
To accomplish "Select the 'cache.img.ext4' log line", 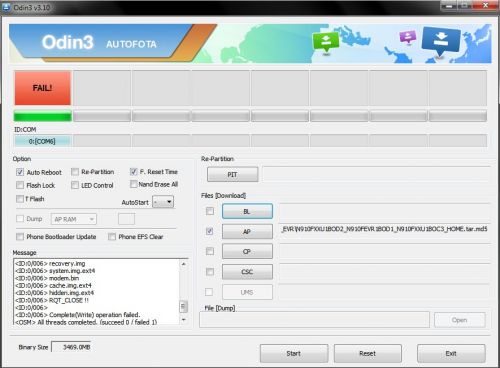I will pyautogui.click(x=53, y=285).
